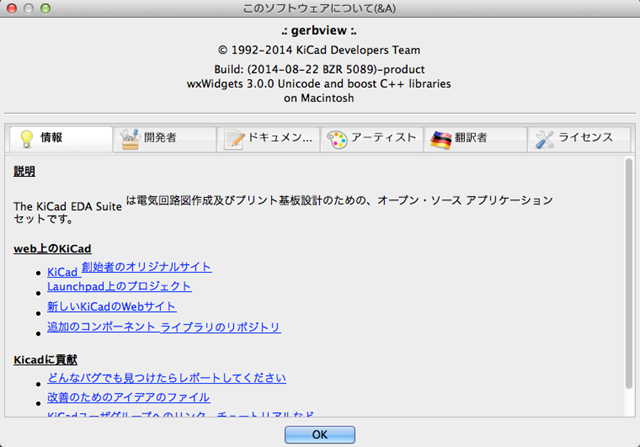The image size is (640, 447).
Task: Click the pencil-and-paper icon on ドキュメン... tab
Action: (235, 139)
